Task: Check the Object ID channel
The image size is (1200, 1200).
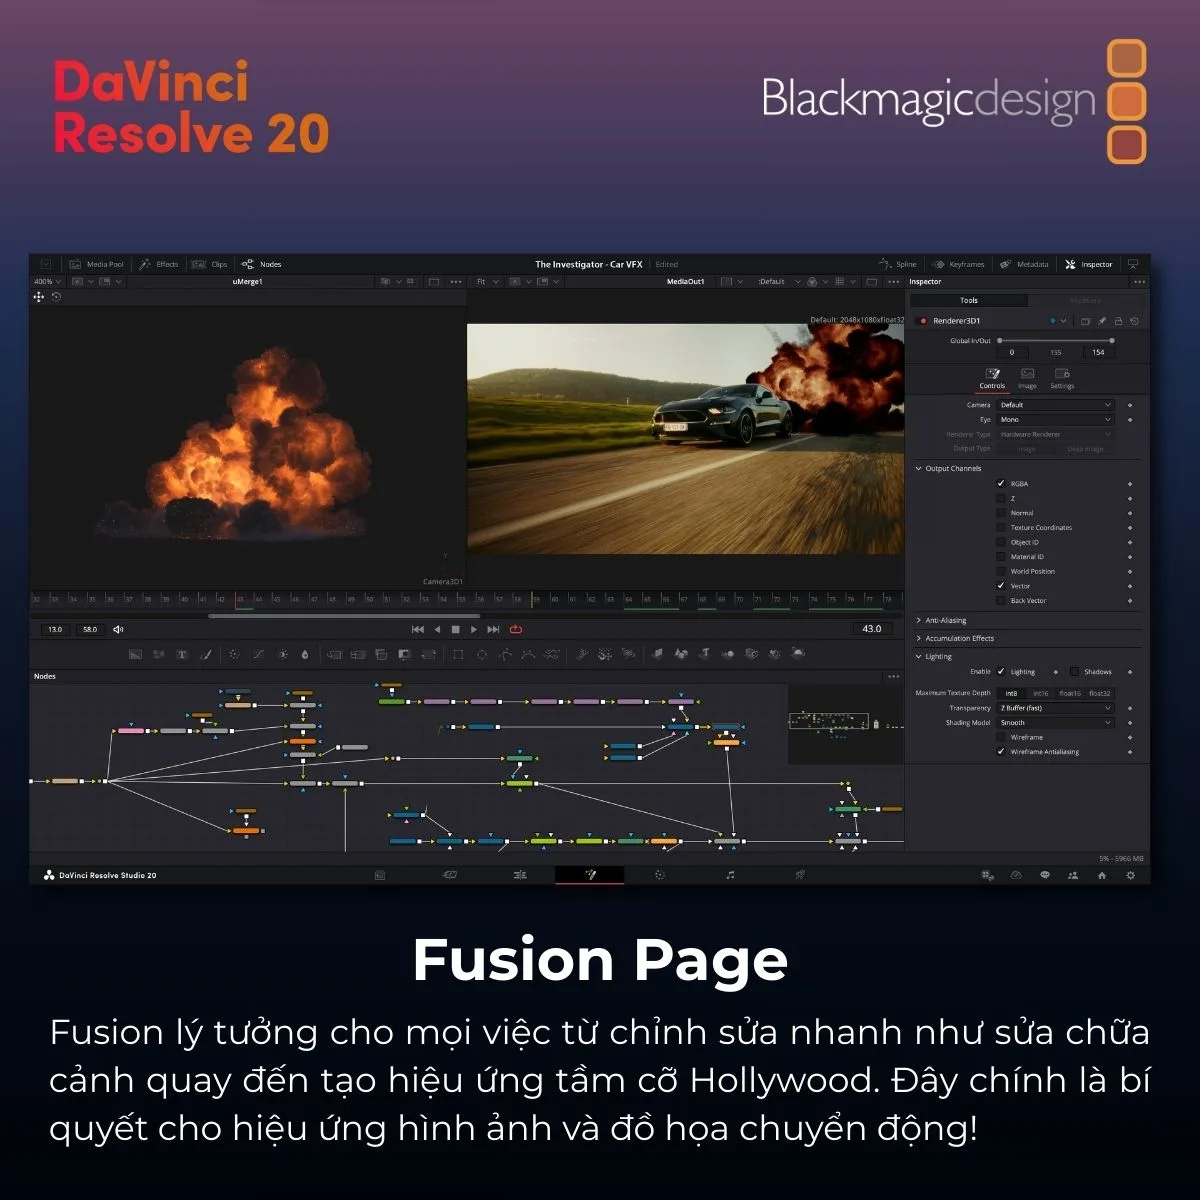Action: 1001,542
